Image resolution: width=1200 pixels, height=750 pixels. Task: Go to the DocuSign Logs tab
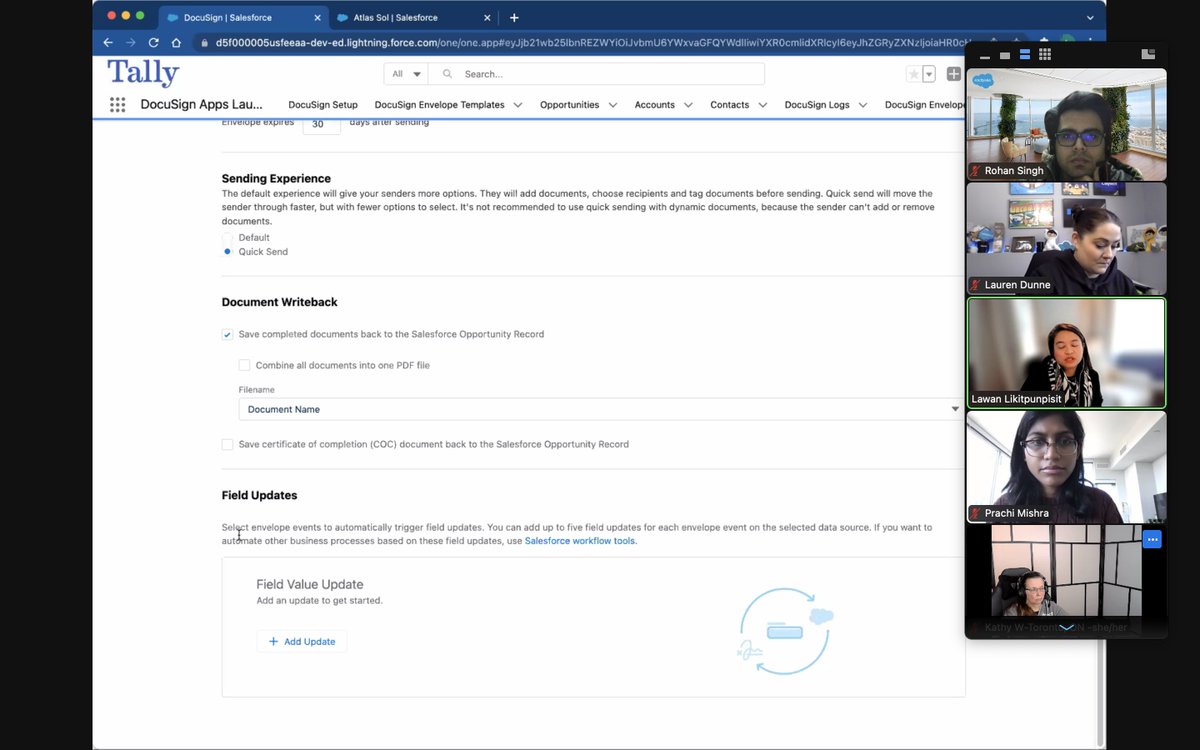[x=817, y=105]
